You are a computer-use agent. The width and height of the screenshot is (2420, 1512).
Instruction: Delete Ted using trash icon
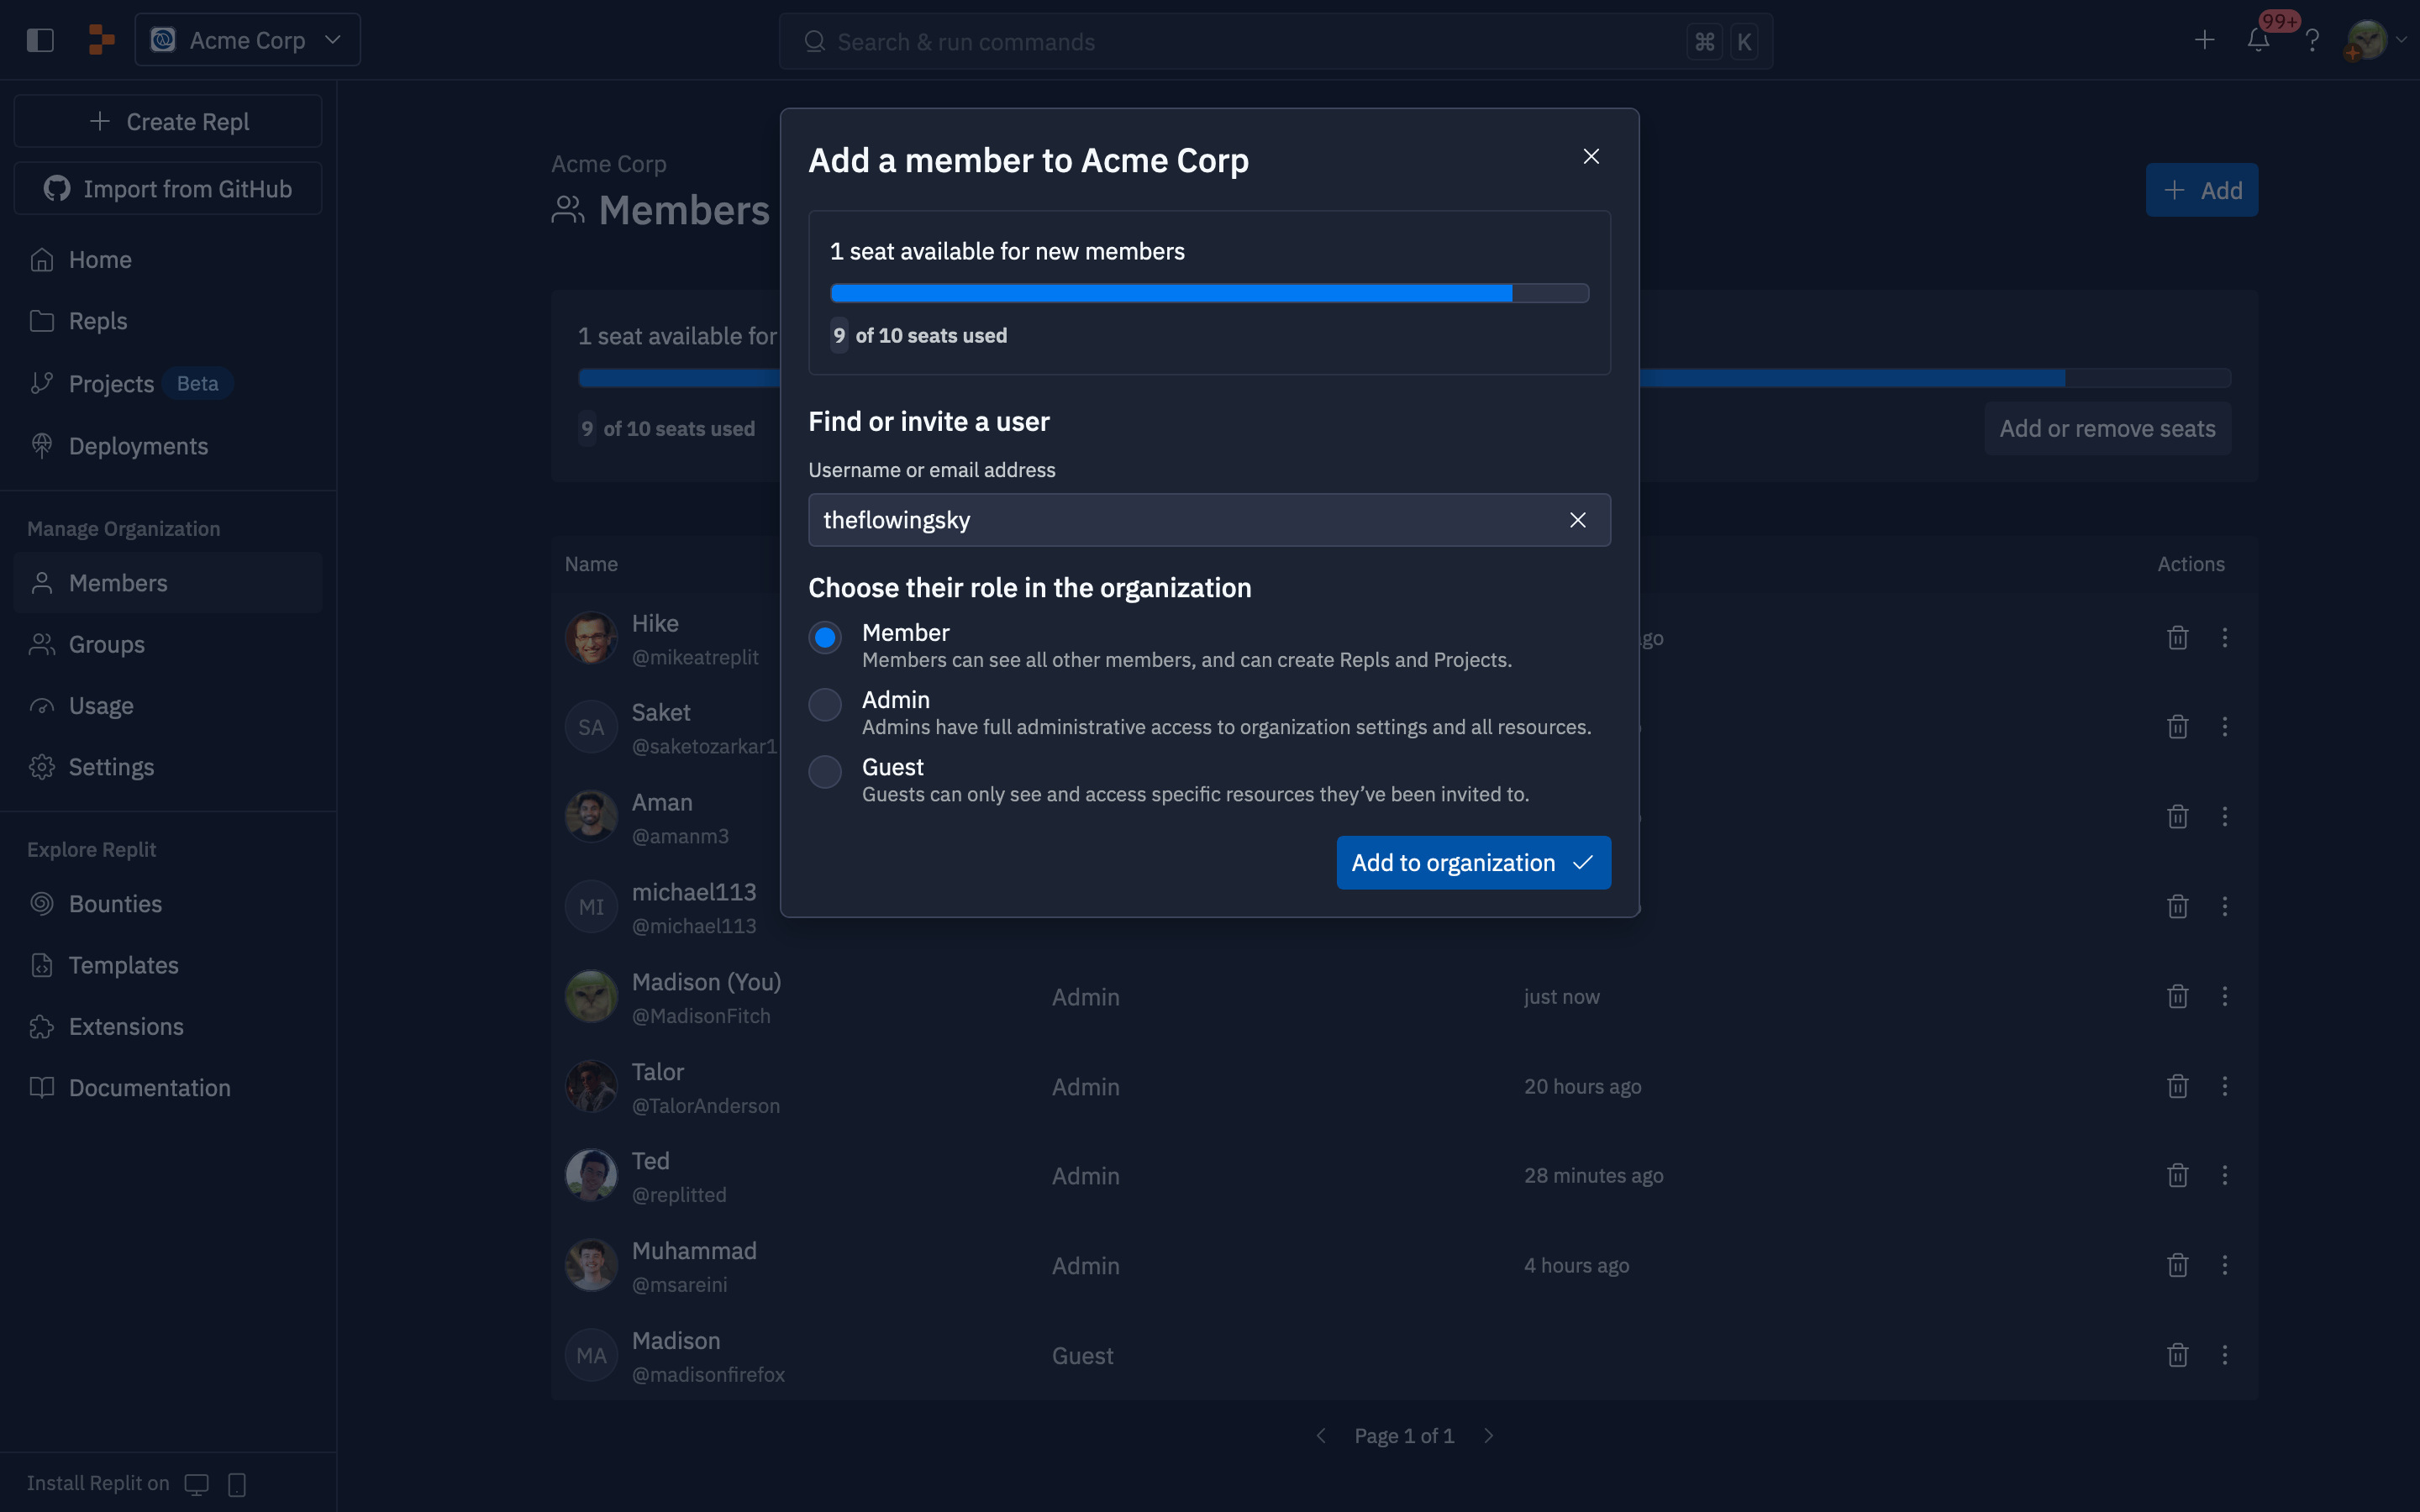[x=2178, y=1176]
